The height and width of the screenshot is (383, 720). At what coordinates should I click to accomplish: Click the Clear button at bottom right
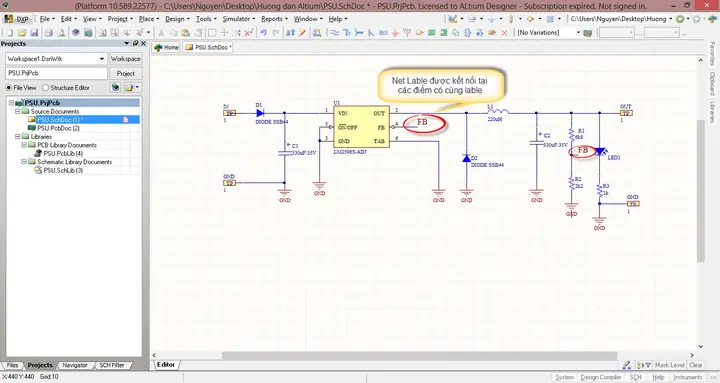(x=696, y=365)
